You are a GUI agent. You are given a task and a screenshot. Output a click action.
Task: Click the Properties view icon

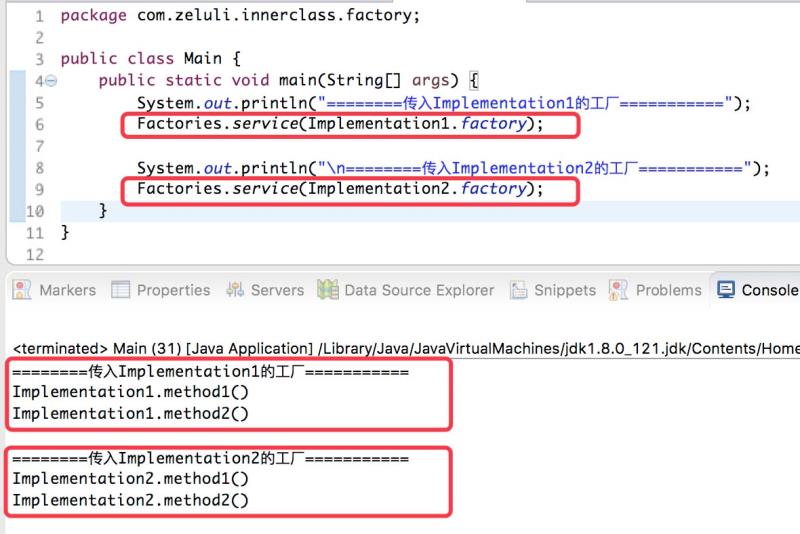click(x=120, y=290)
